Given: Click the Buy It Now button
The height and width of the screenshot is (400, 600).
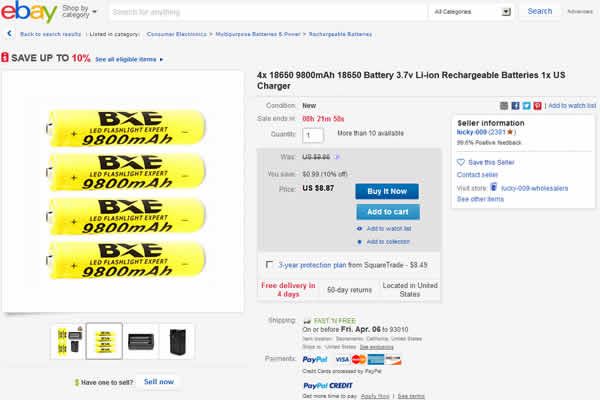Looking at the screenshot, I should 387,191.
